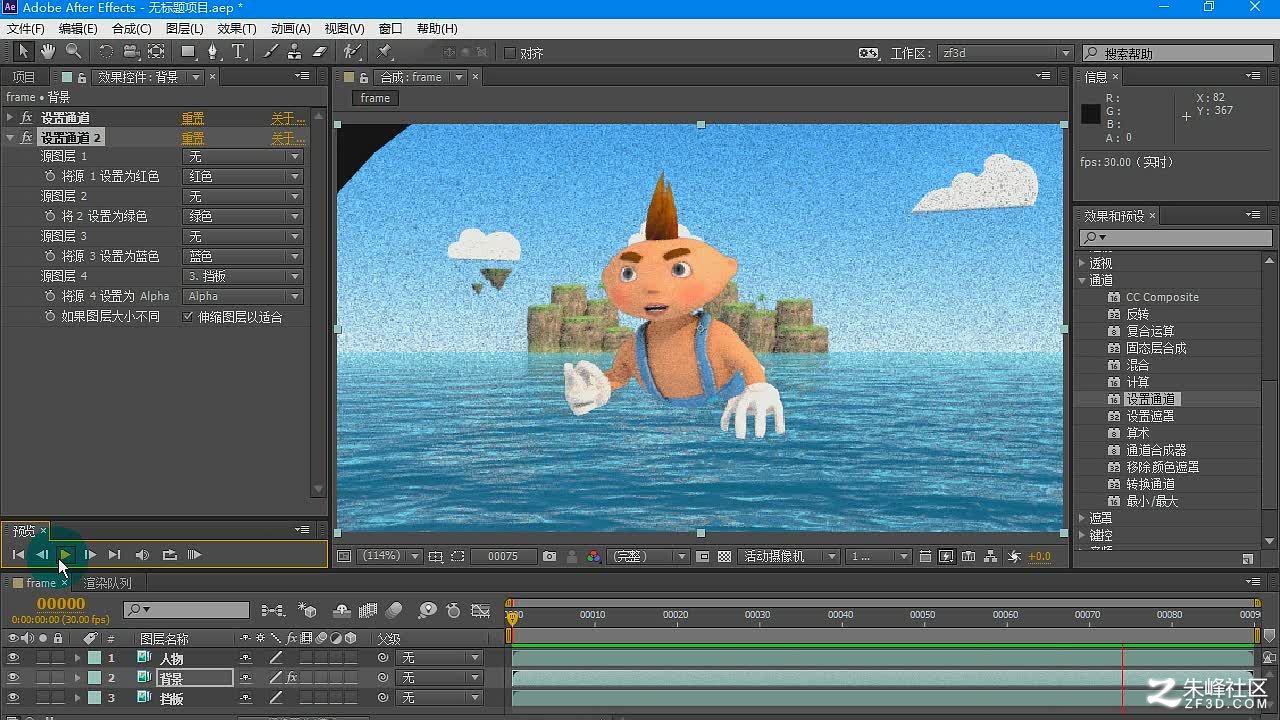Select the Rectangle shape tool

tap(188, 52)
